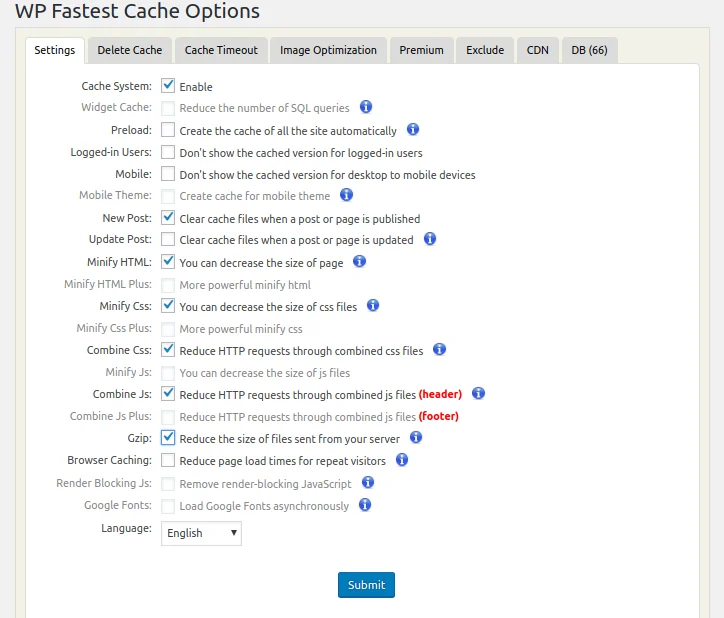
Task: Click 'Reduce the size of files sent from your server'
Action: coord(290,439)
